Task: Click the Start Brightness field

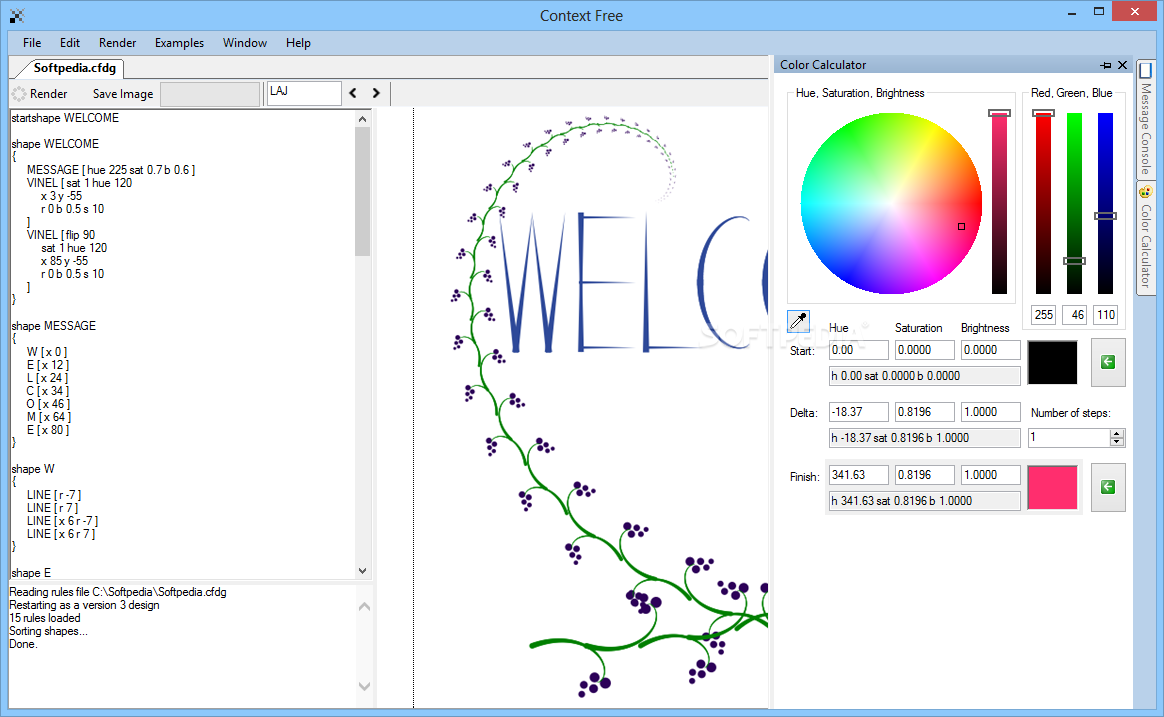Action: tap(990, 350)
